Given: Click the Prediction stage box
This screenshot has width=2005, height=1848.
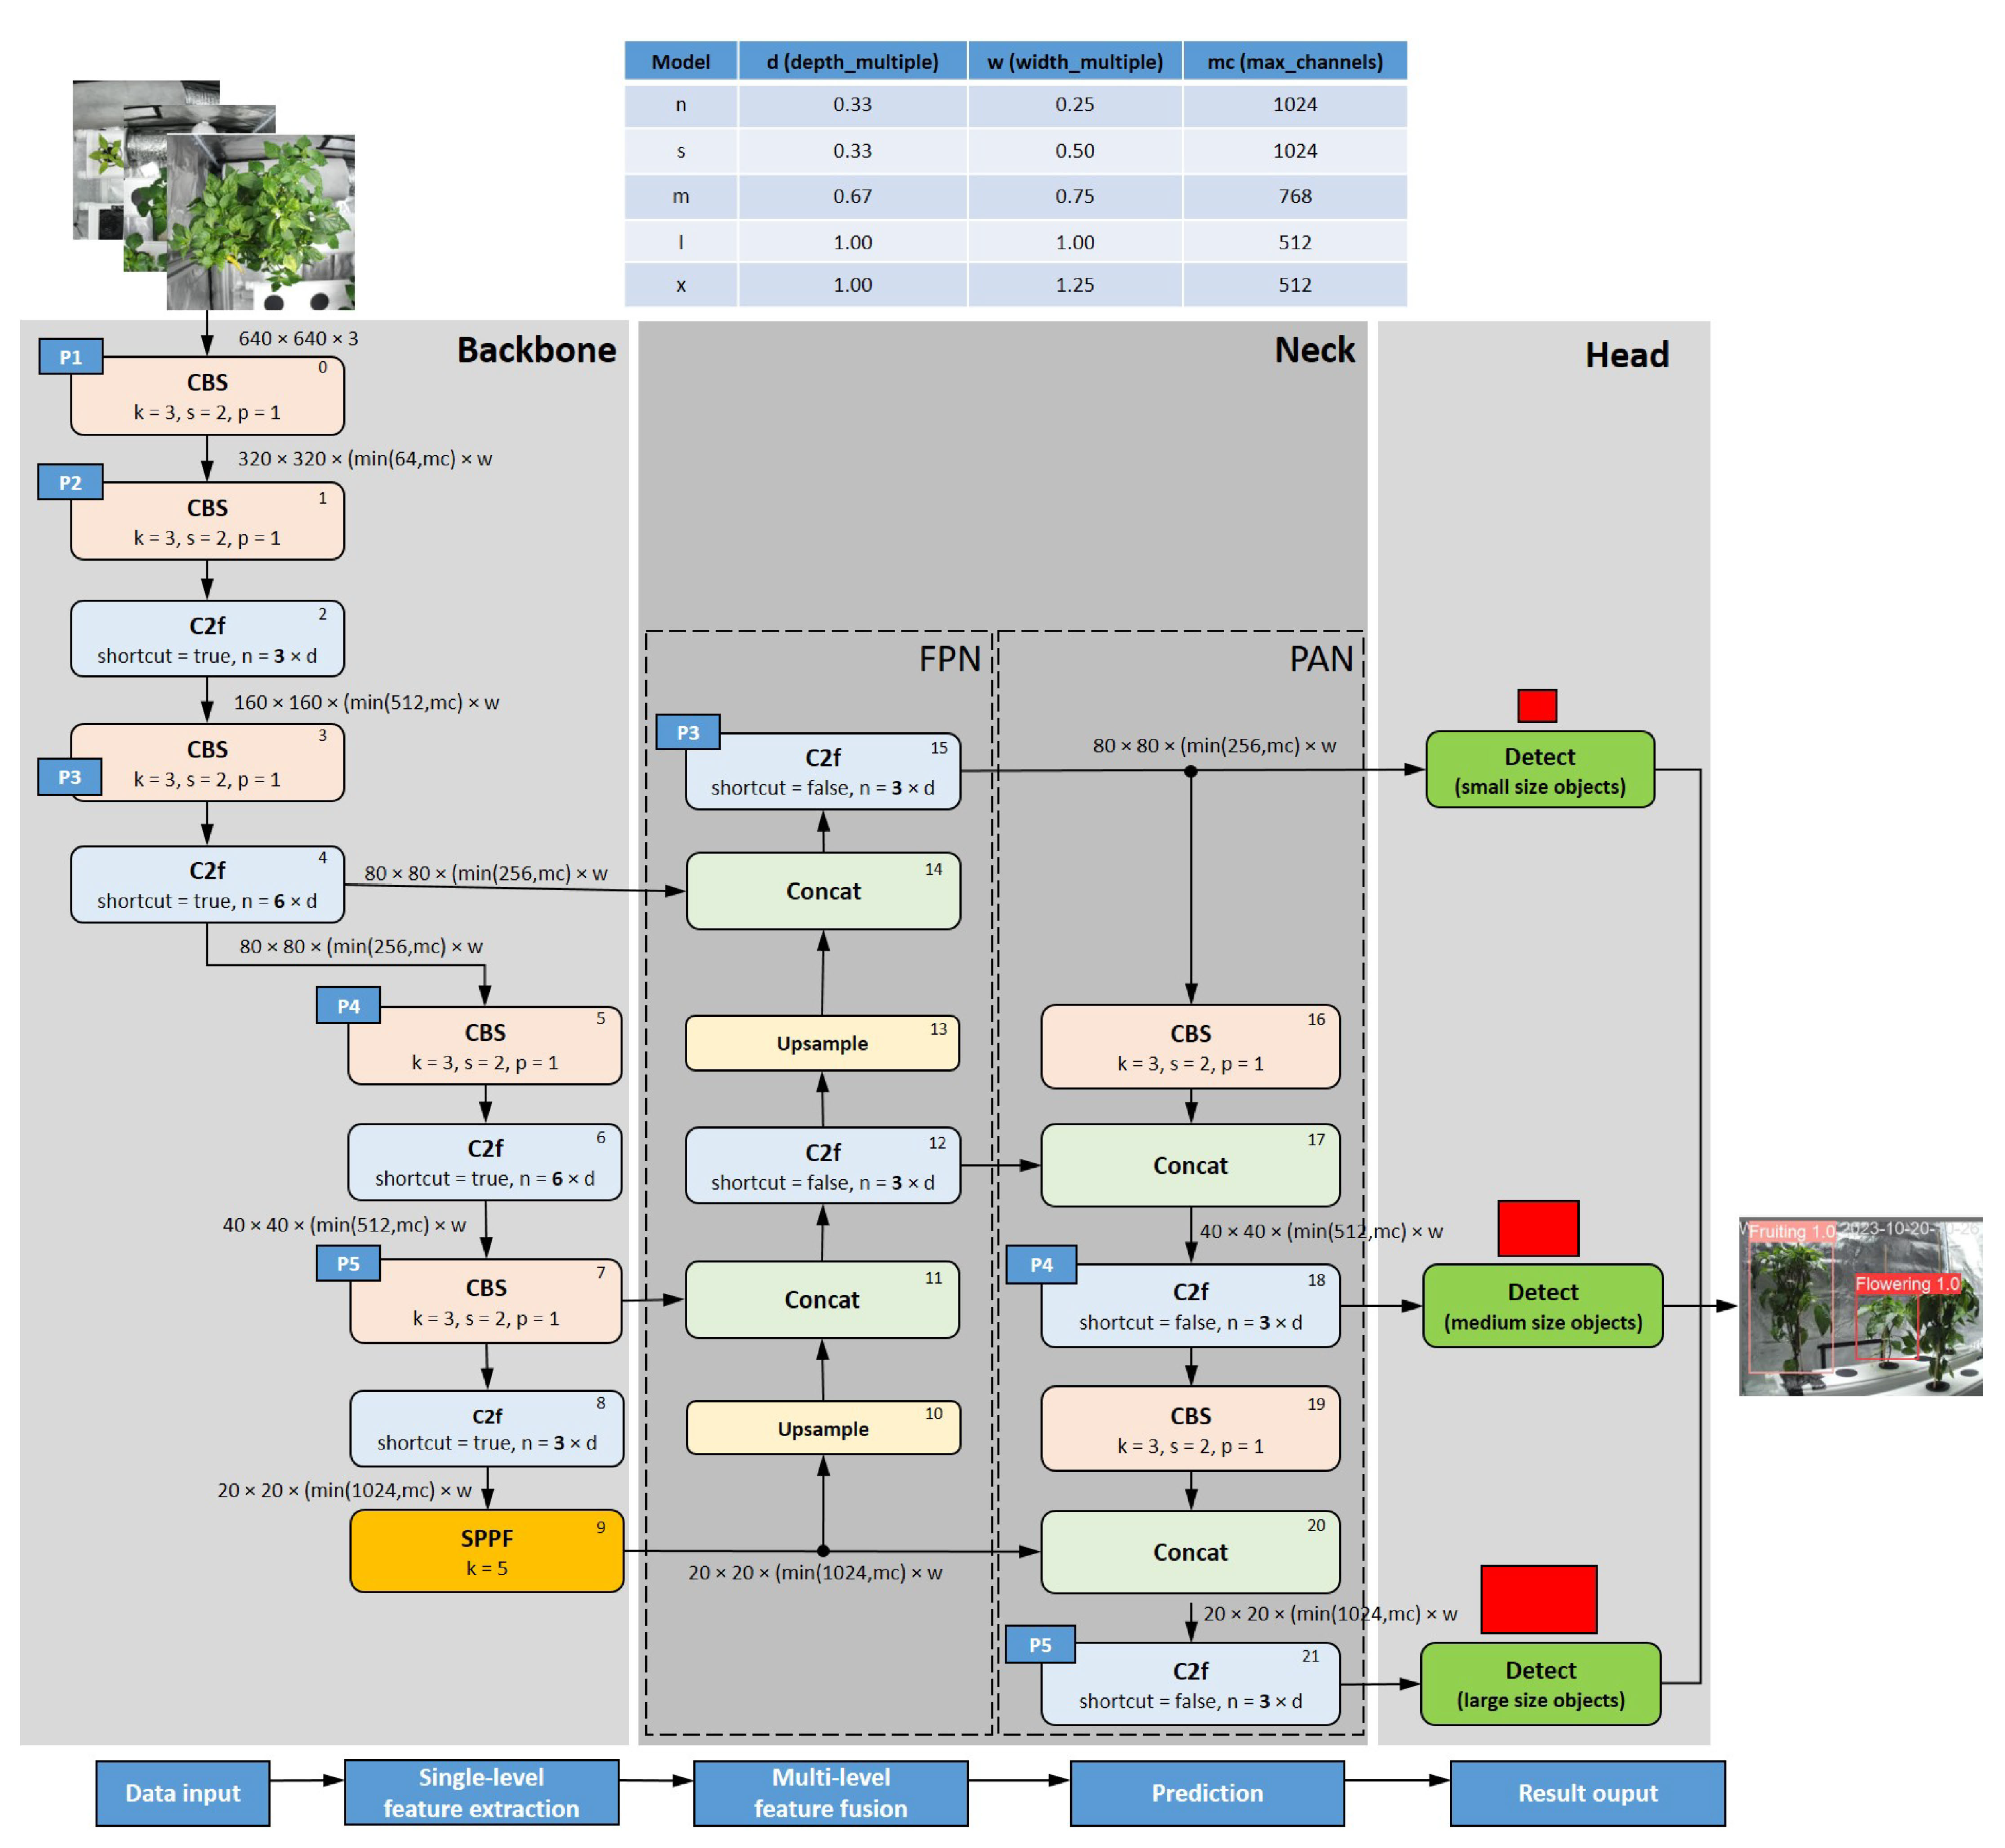Looking at the screenshot, I should (1207, 1793).
